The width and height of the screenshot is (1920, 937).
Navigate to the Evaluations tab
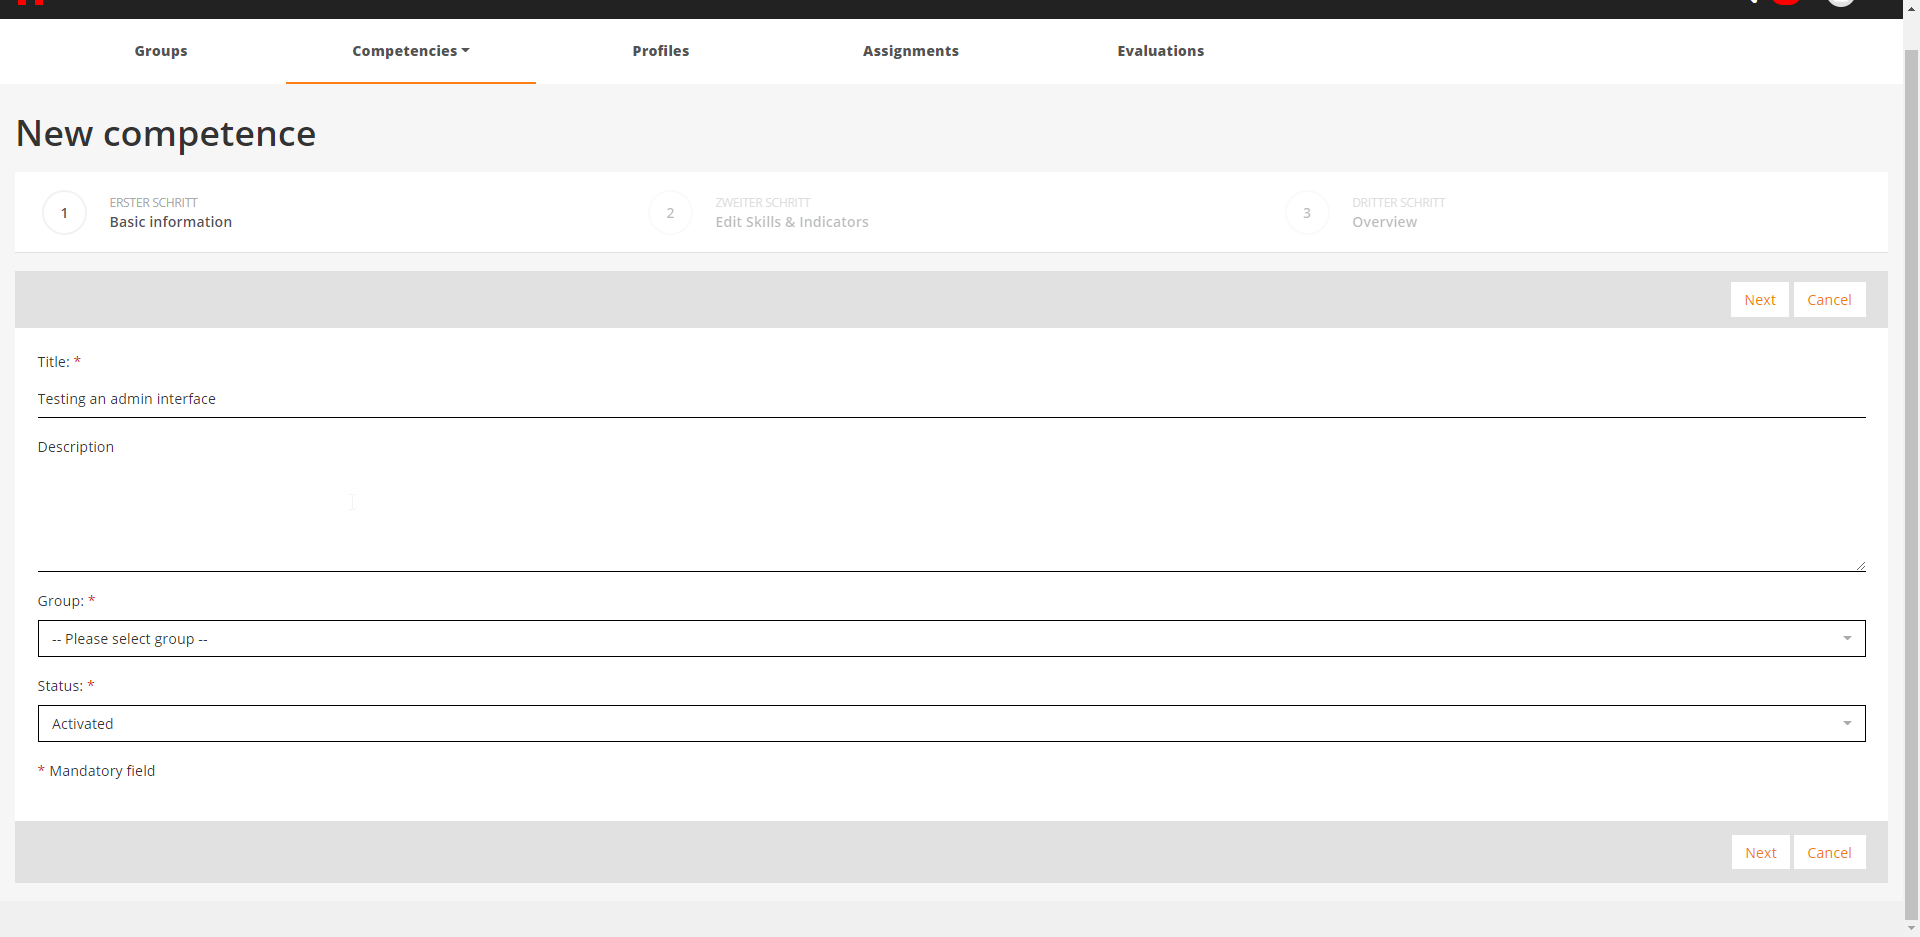(x=1160, y=51)
